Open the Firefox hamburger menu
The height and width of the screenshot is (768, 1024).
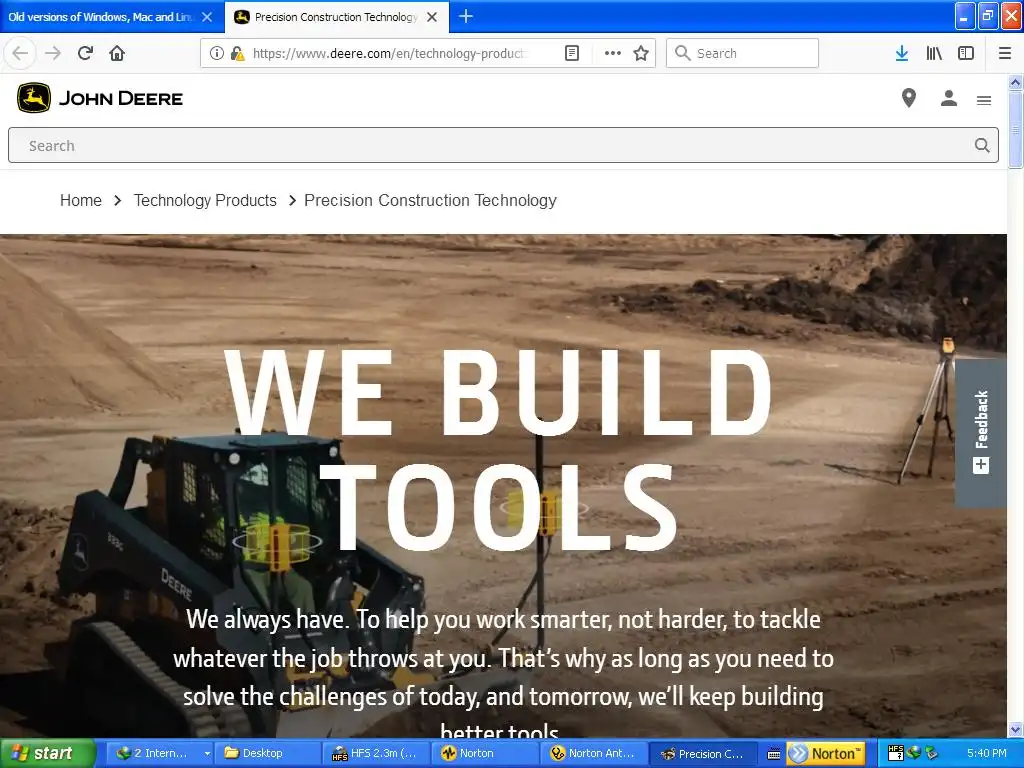[1004, 53]
